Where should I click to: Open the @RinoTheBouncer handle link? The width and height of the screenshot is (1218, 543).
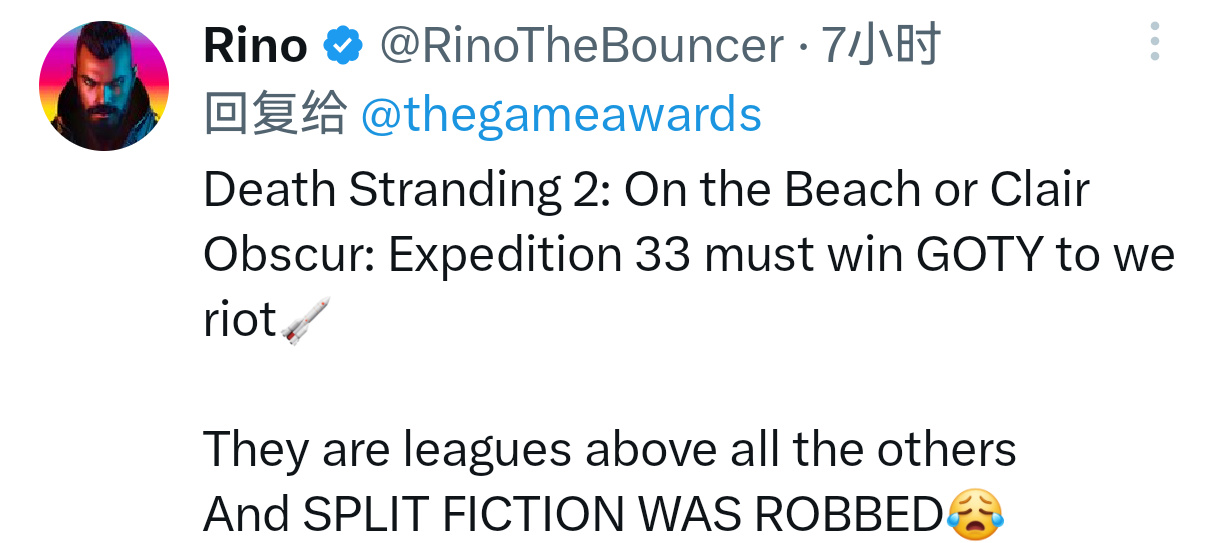pyautogui.click(x=580, y=45)
